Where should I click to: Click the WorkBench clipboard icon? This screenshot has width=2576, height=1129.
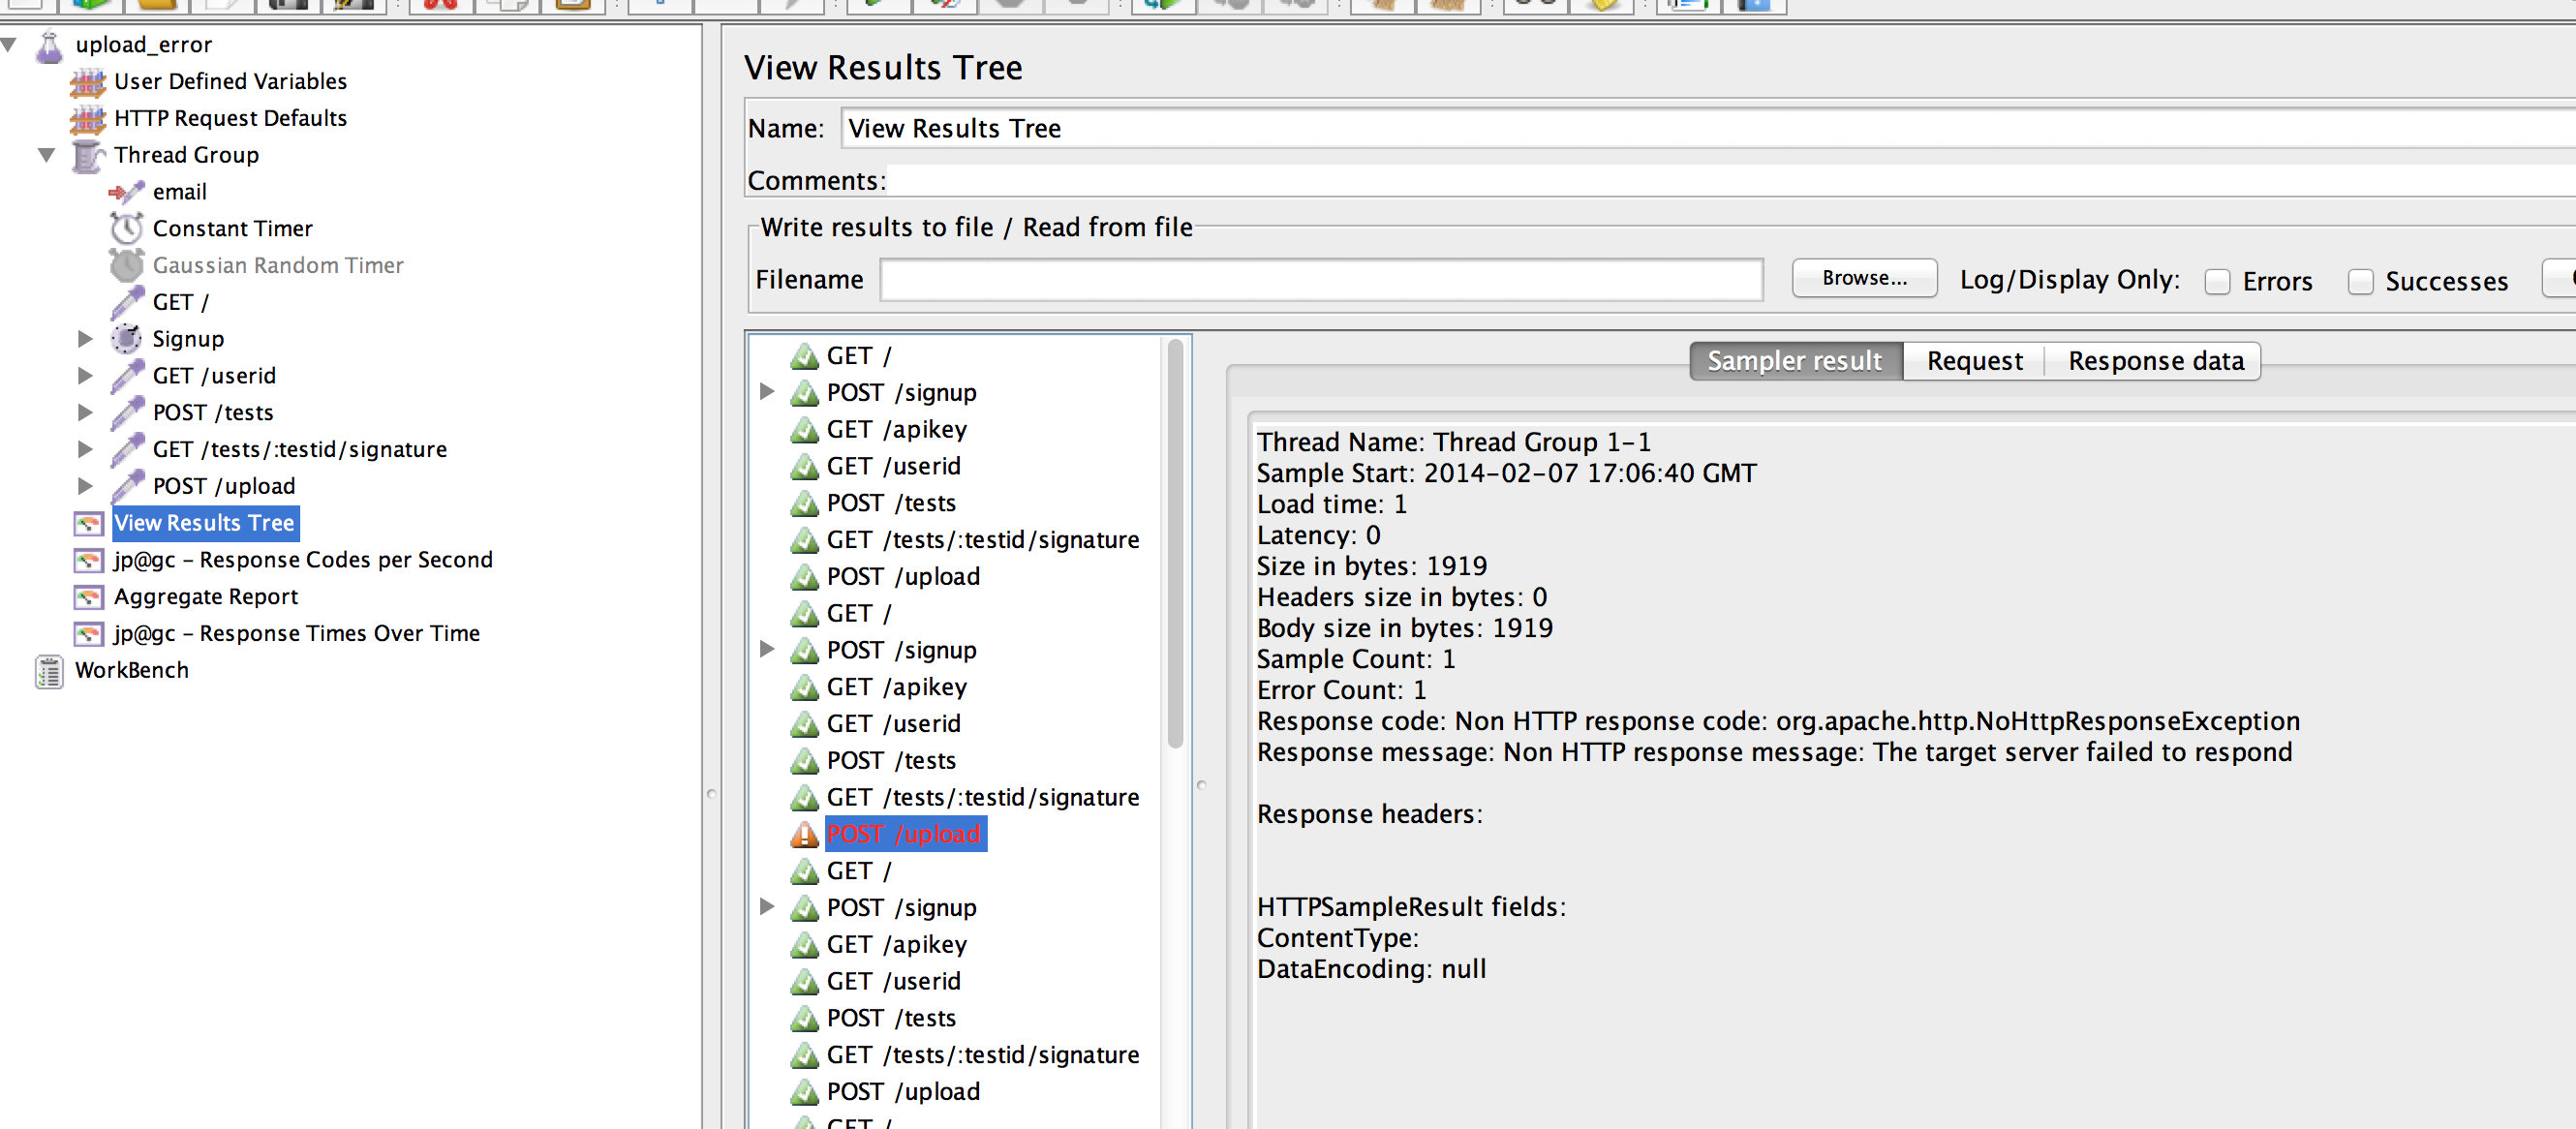click(x=49, y=670)
